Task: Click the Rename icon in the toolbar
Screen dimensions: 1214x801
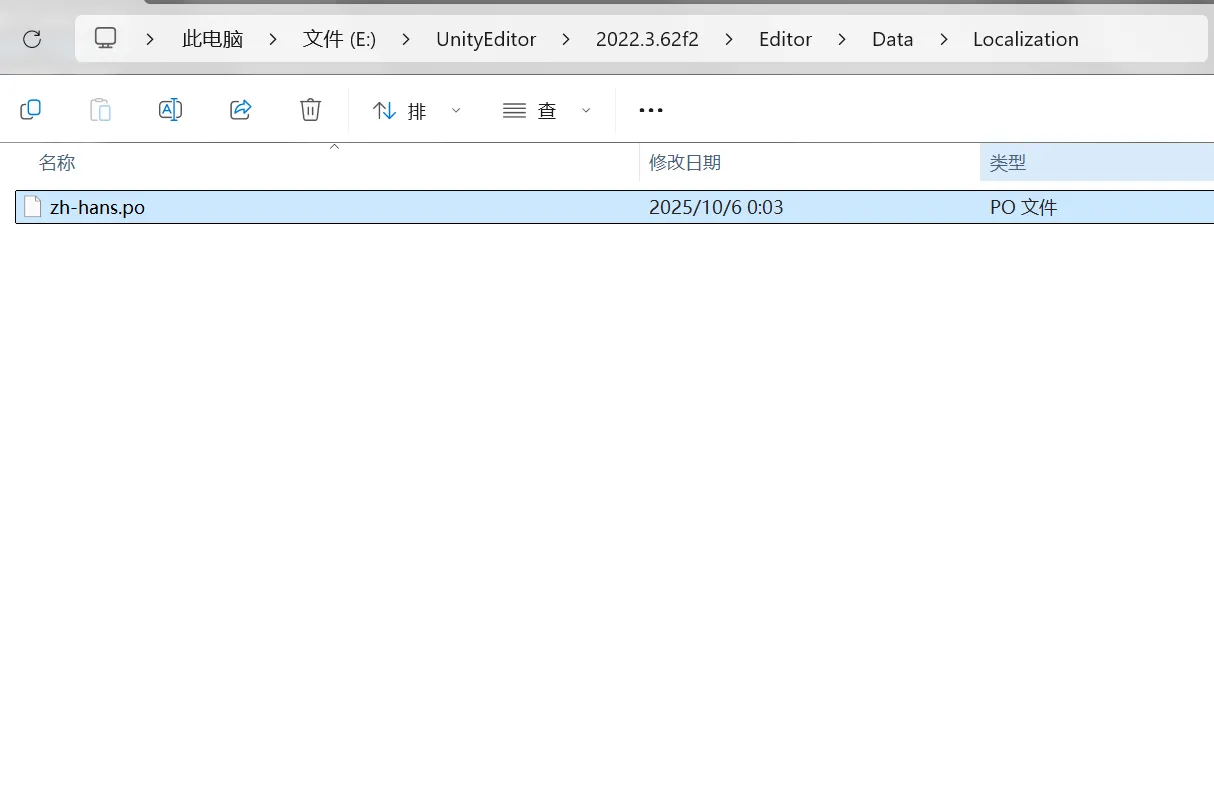Action: click(171, 110)
